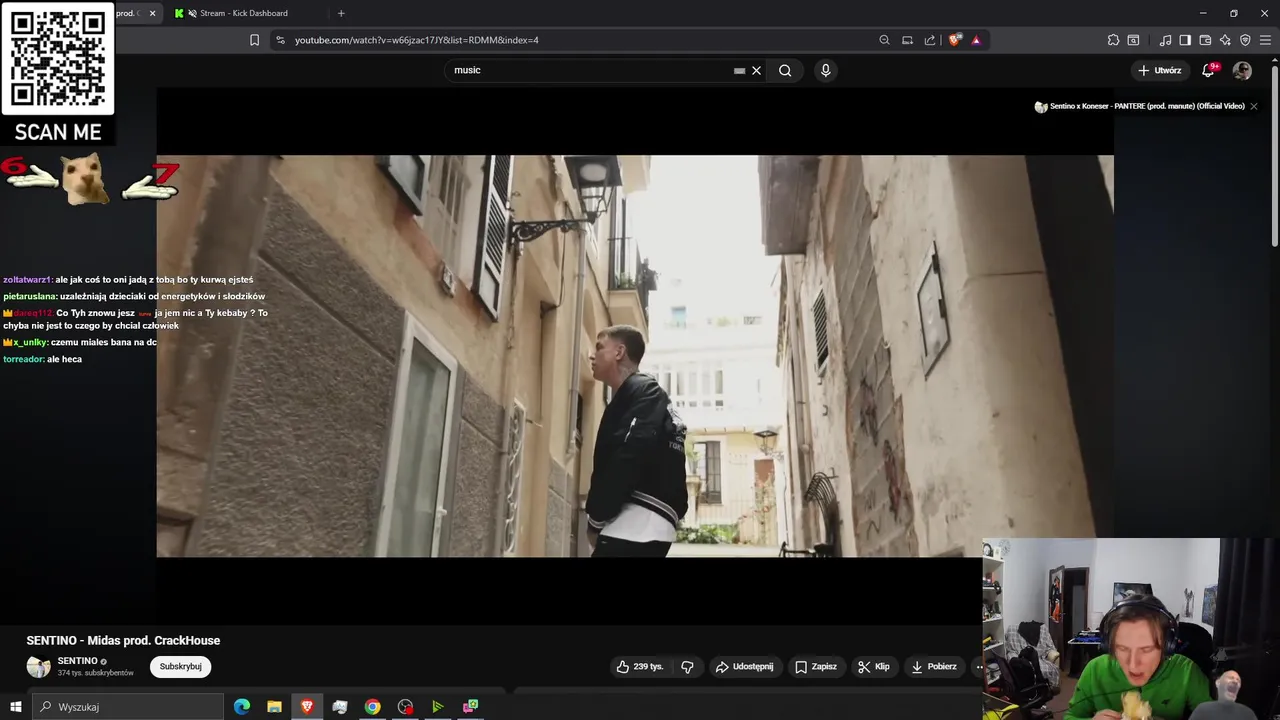Open Leo AI sparkle icon
Image resolution: width=1280 pixels, height=720 pixels.
(x=1225, y=40)
